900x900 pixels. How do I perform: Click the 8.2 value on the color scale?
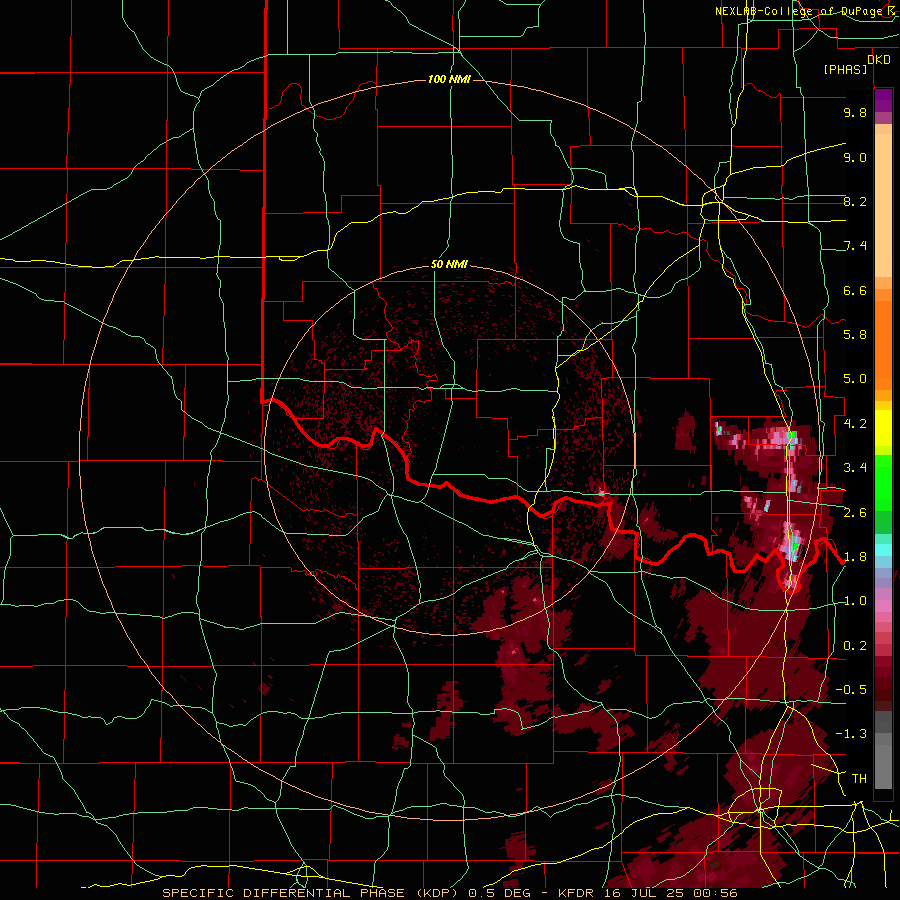(855, 201)
